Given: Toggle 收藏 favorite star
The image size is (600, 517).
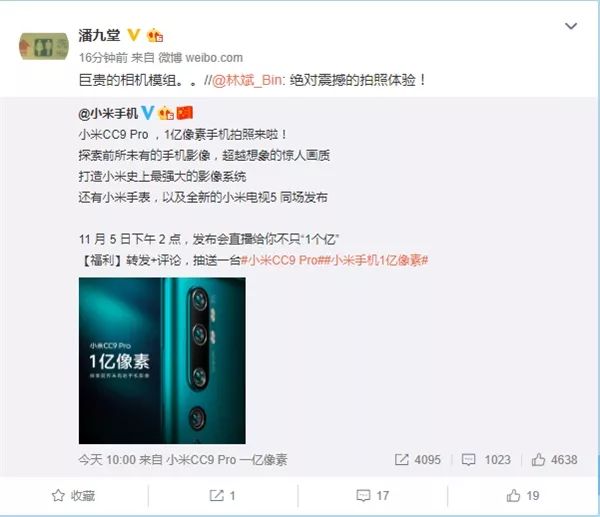Looking at the screenshot, I should coord(73,496).
